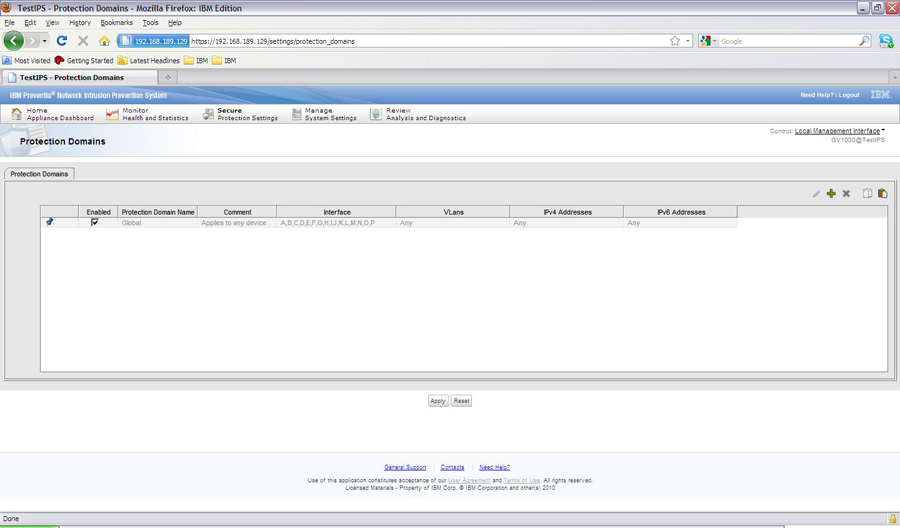Click the Stop loading X icon
900x528 pixels.
(x=83, y=41)
